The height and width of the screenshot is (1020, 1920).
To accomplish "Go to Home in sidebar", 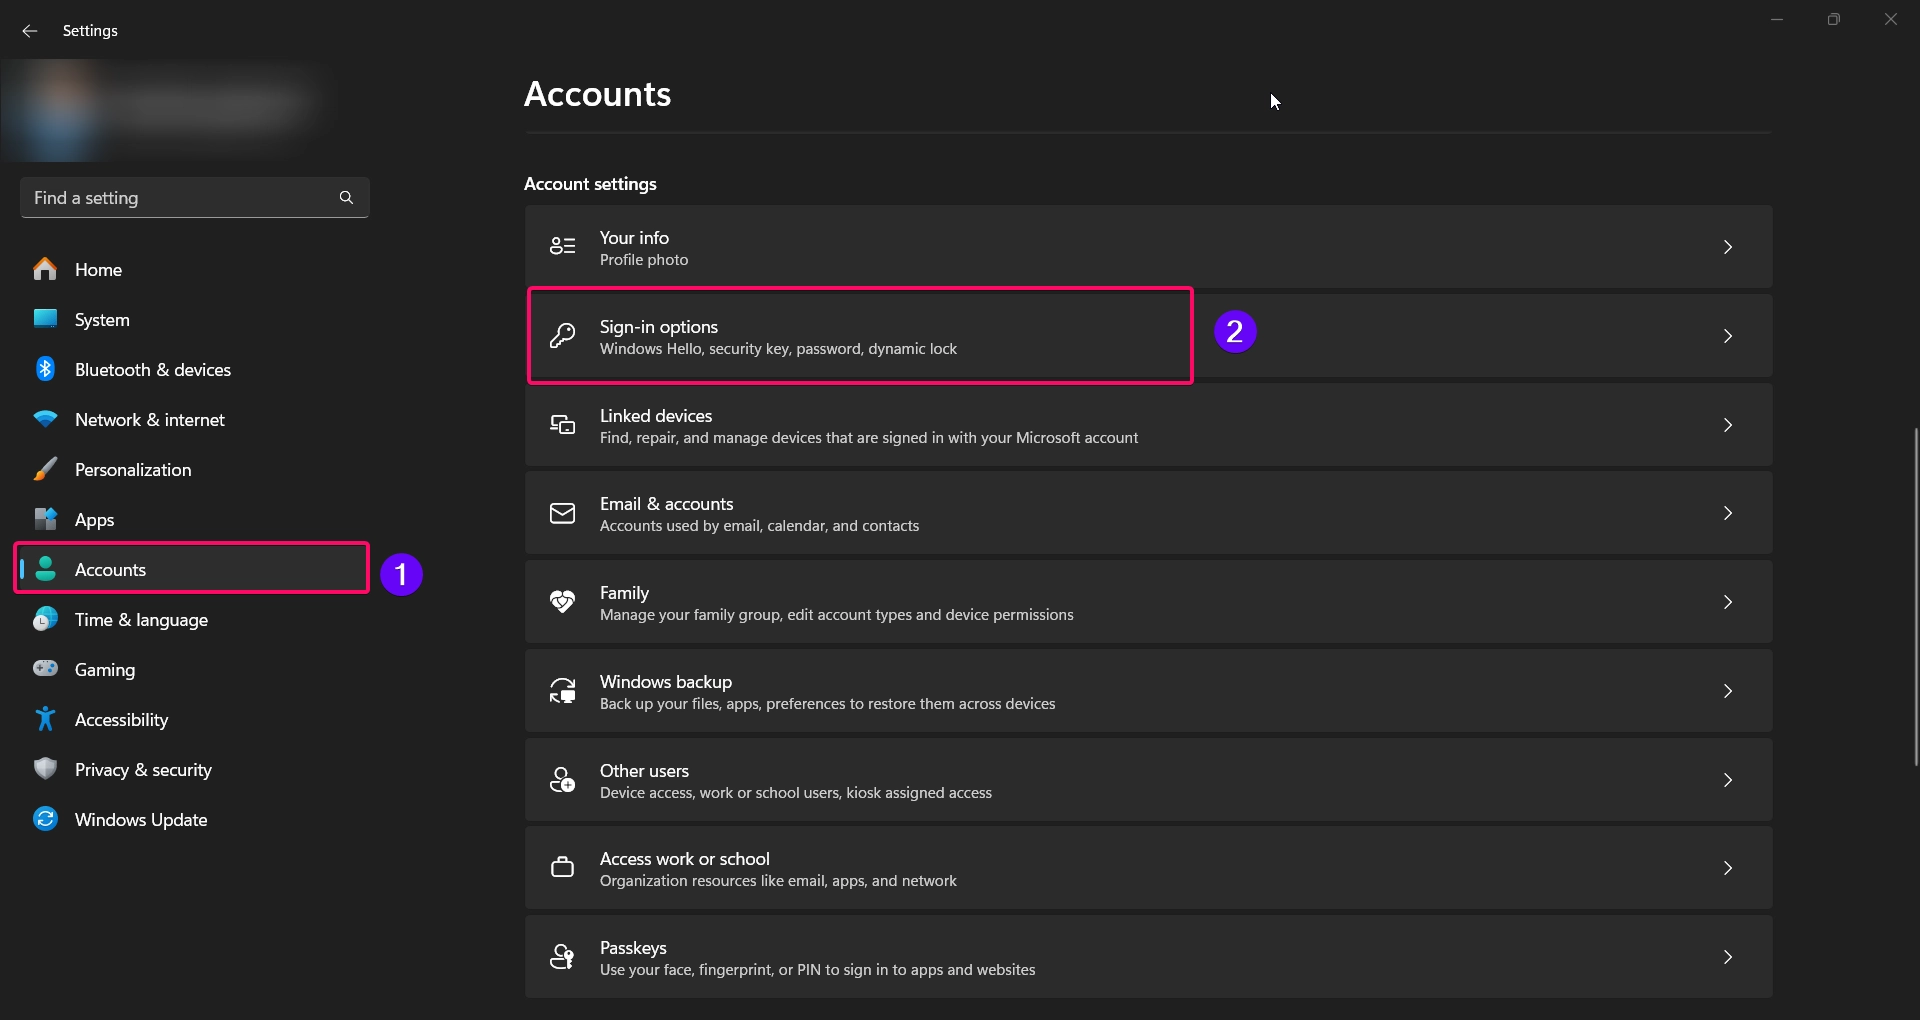I will [194, 269].
